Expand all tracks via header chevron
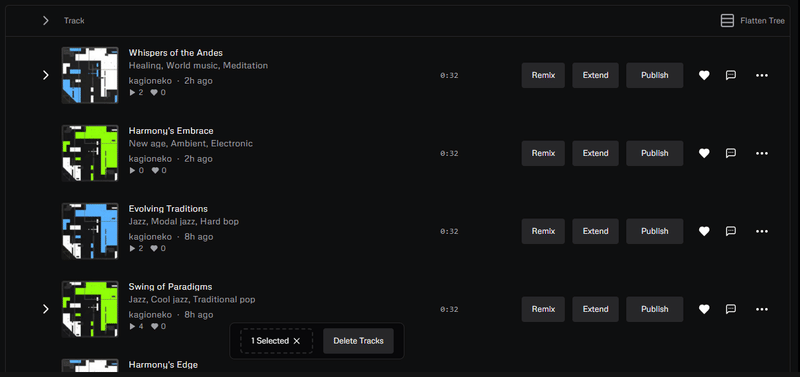The width and height of the screenshot is (800, 377). pyautogui.click(x=46, y=21)
